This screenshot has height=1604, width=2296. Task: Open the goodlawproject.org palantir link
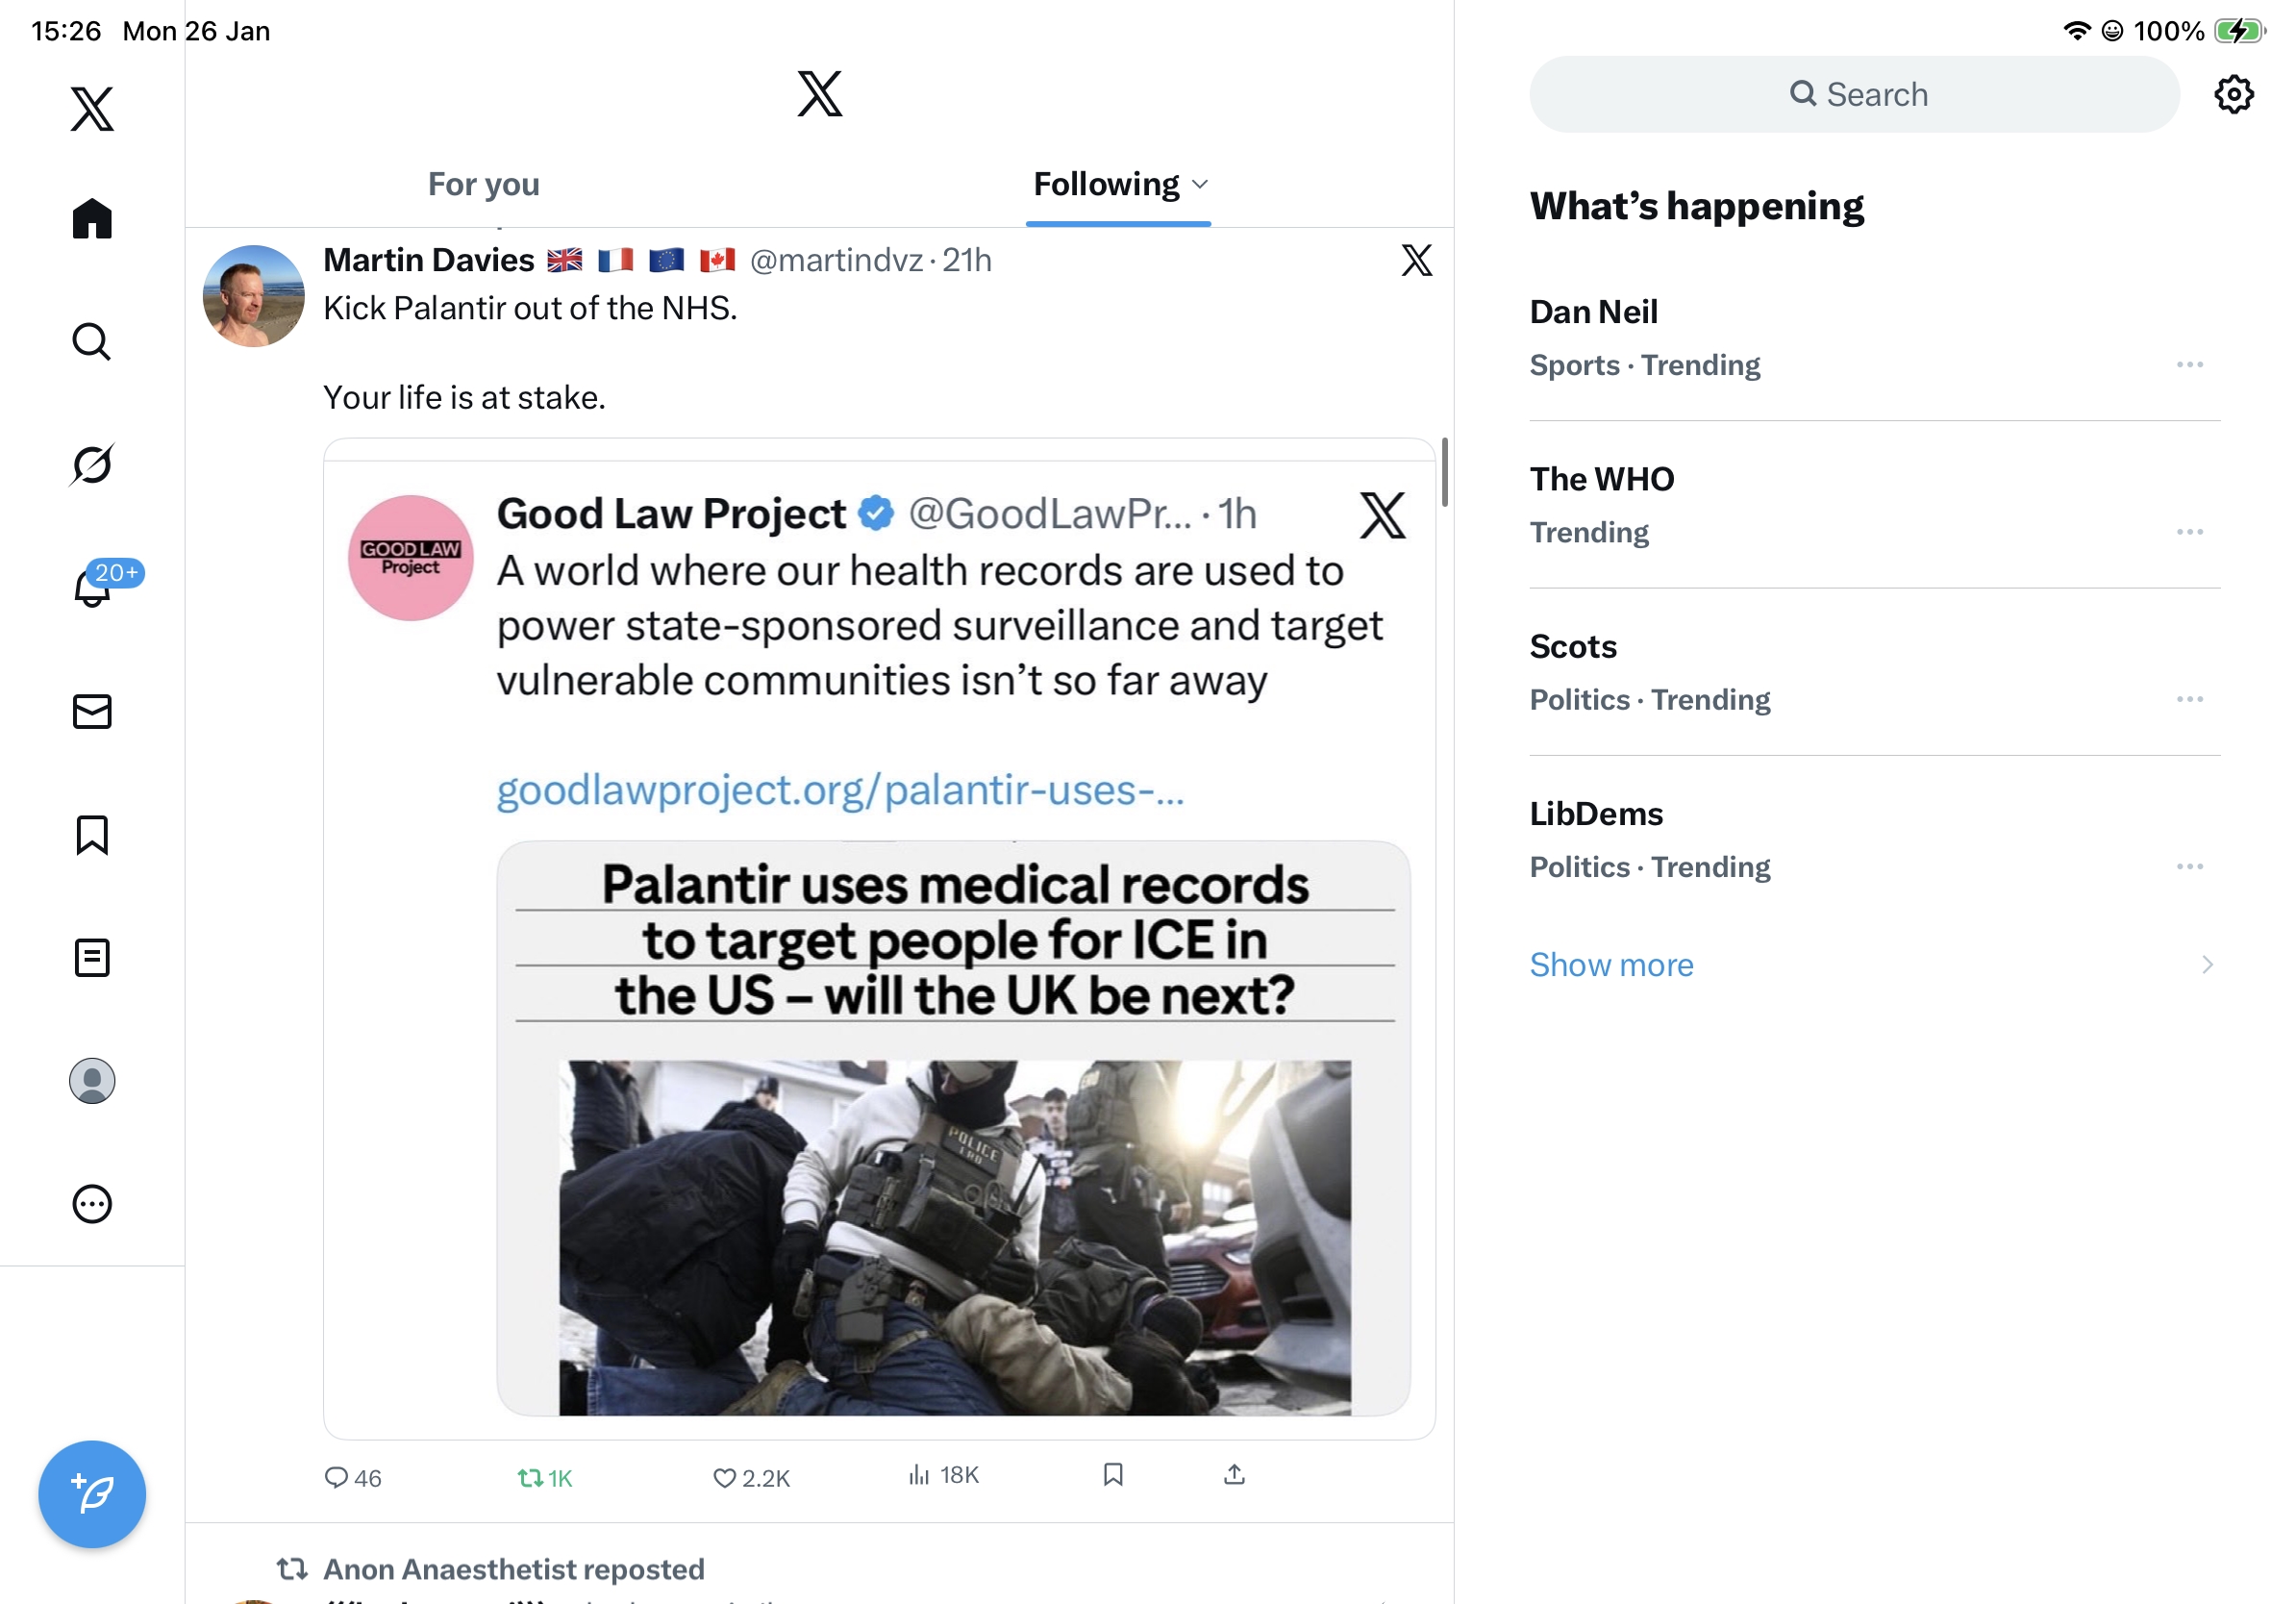[x=840, y=790]
